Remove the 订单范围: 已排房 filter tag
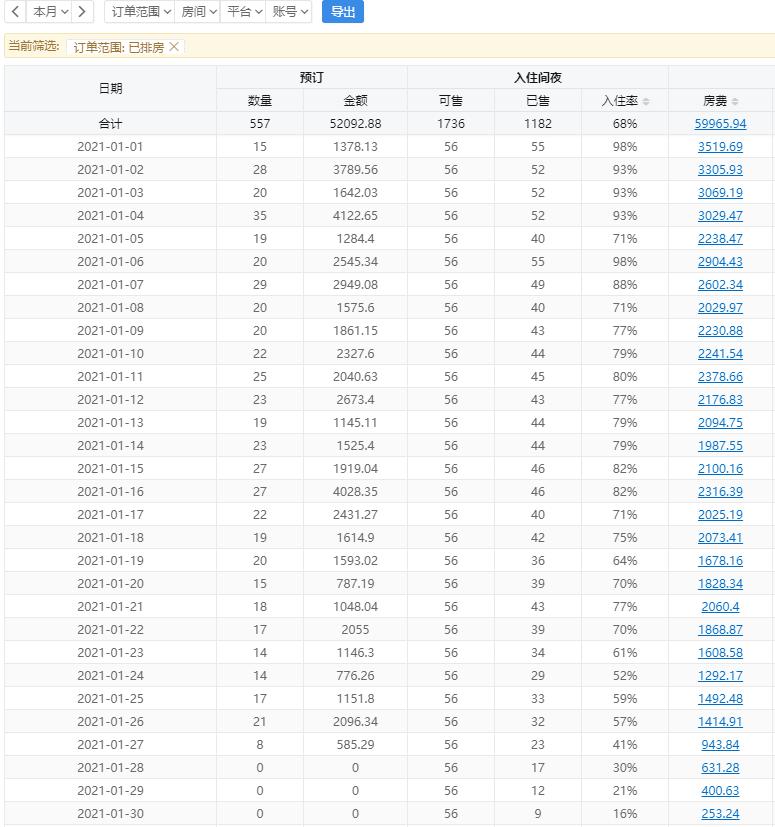This screenshot has height=827, width=775. pyautogui.click(x=174, y=46)
